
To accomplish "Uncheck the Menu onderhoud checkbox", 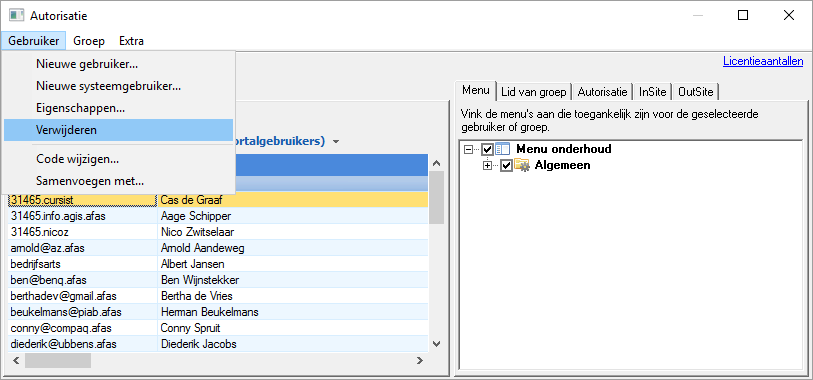I will [x=487, y=149].
